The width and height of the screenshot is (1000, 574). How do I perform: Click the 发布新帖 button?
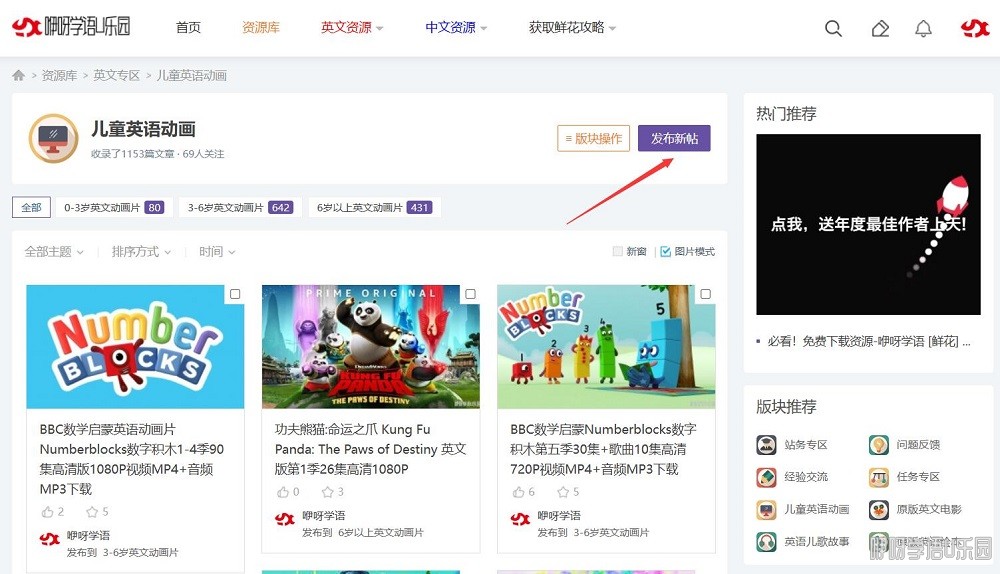674,139
